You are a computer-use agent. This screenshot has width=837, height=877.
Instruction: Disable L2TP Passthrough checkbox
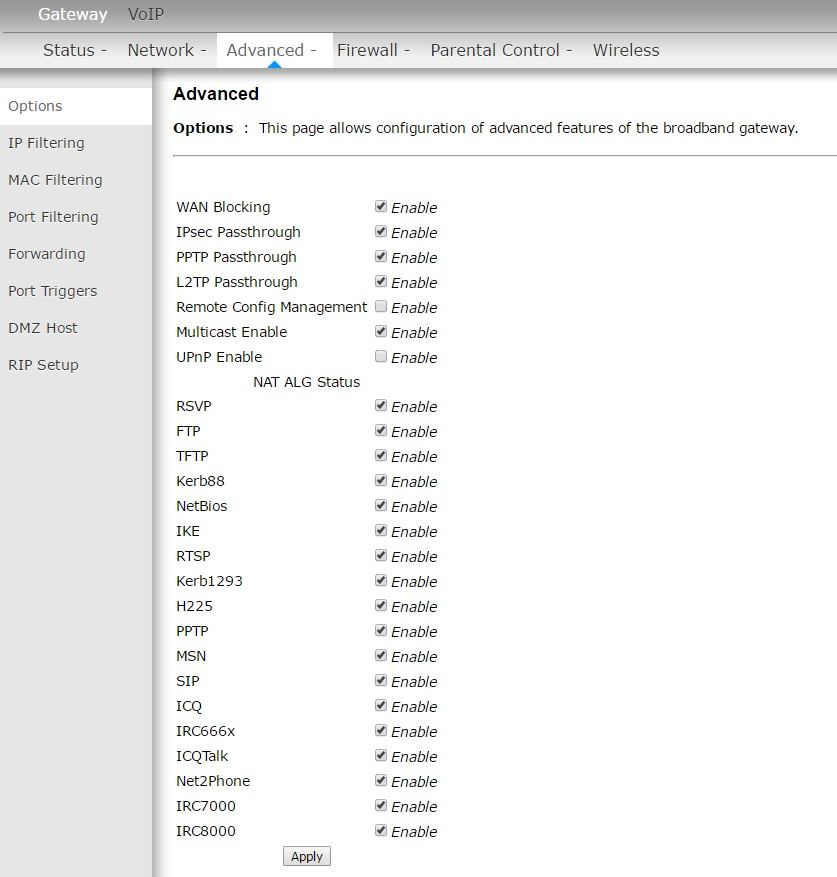(x=381, y=281)
